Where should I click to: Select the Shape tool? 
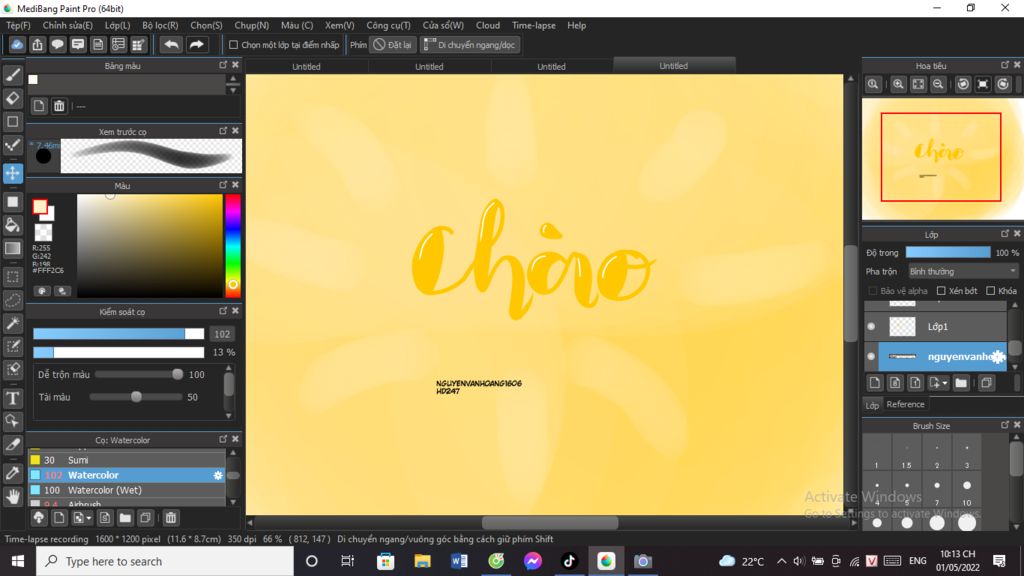(12, 121)
